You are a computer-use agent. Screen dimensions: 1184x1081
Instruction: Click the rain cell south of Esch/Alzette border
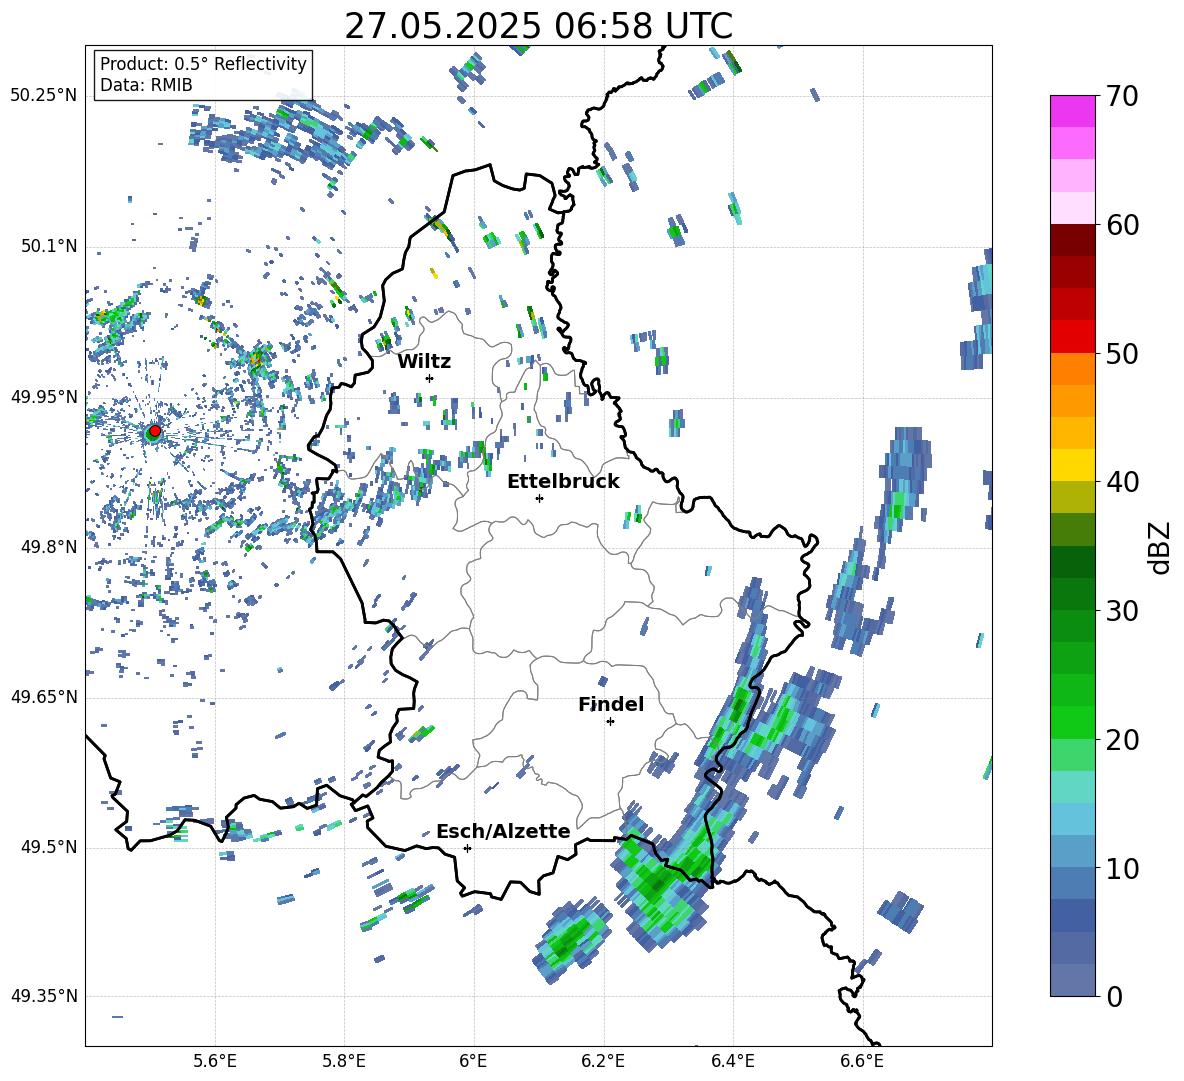coord(572,940)
